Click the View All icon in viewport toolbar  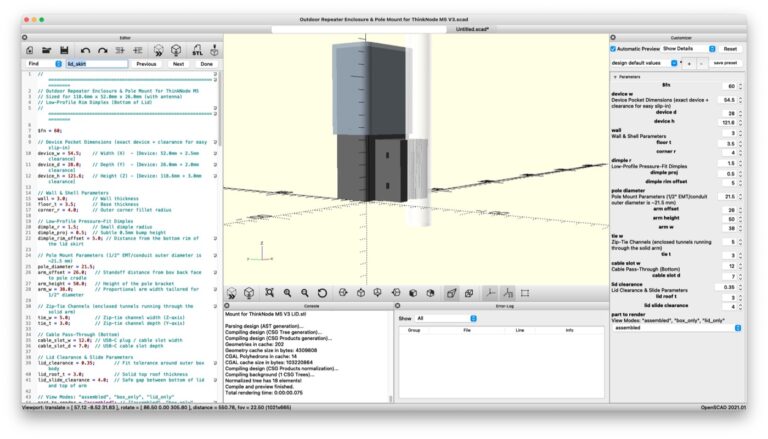tap(269, 293)
